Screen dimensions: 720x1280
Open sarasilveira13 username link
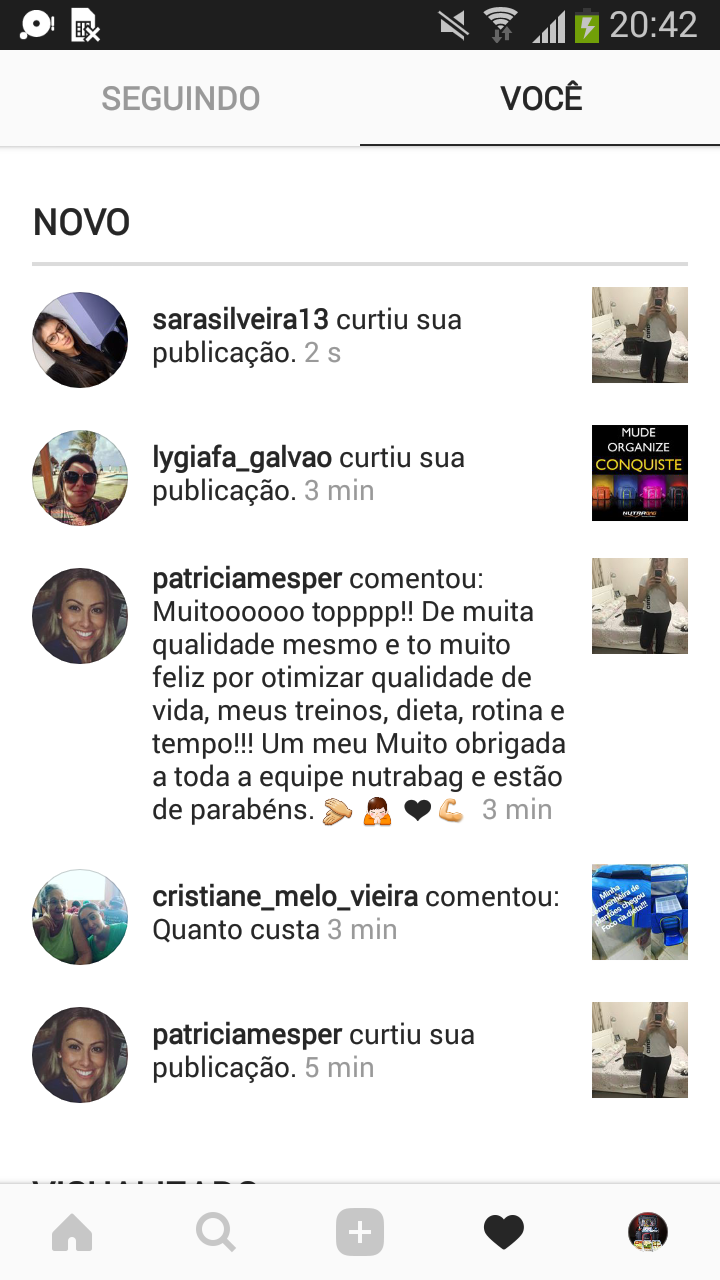click(x=240, y=320)
